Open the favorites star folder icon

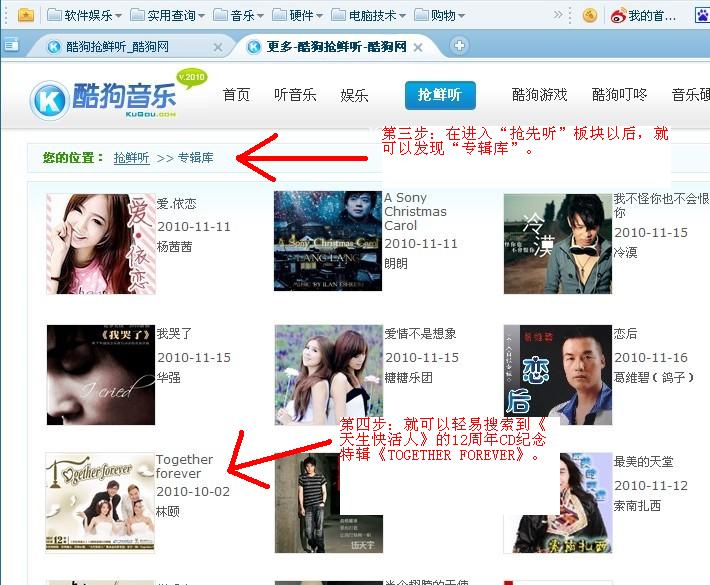(x=26, y=15)
